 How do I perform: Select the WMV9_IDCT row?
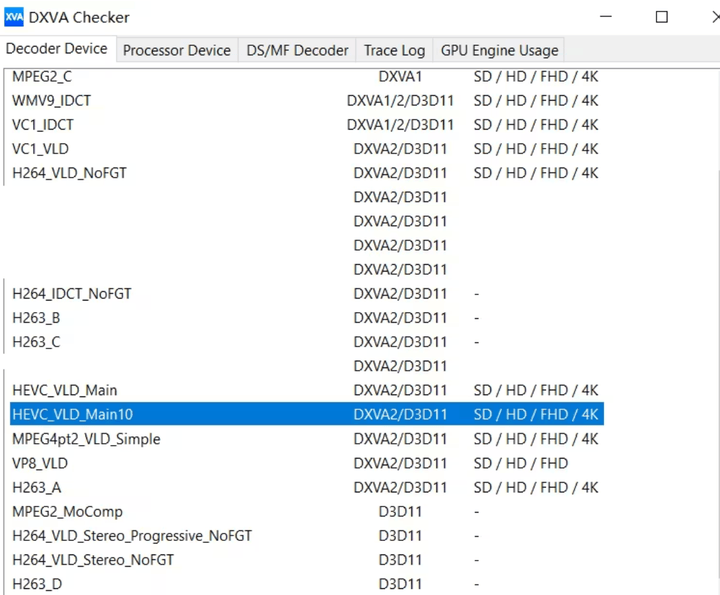[307, 101]
